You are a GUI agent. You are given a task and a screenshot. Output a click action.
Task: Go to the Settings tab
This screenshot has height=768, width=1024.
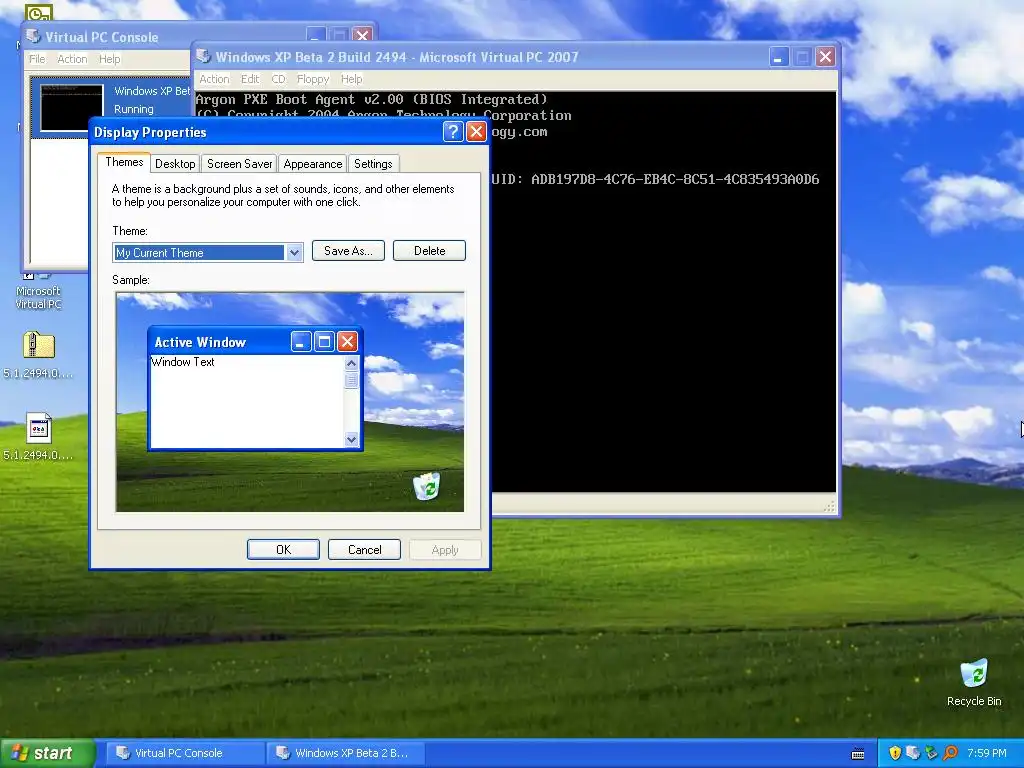(x=373, y=164)
